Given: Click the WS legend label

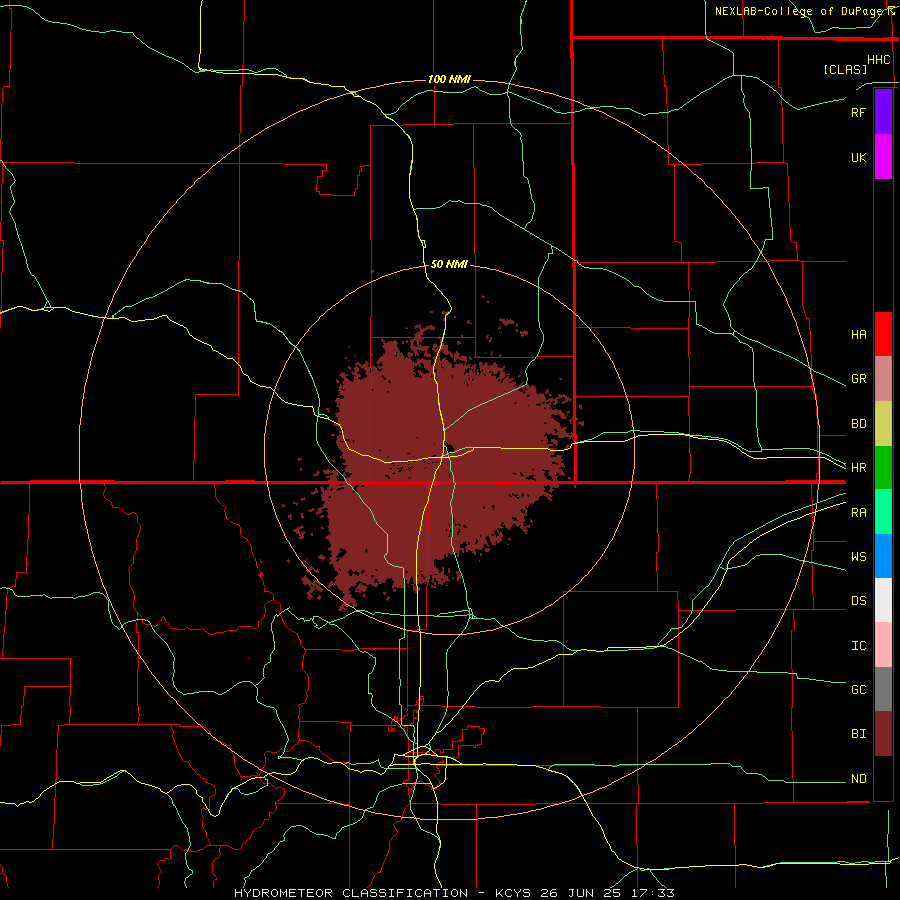Looking at the screenshot, I should (x=858, y=557).
